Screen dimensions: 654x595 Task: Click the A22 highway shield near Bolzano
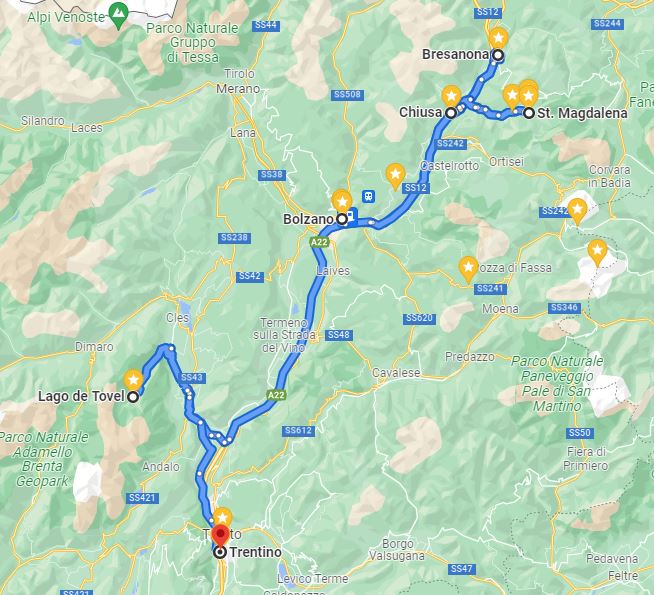pos(319,242)
